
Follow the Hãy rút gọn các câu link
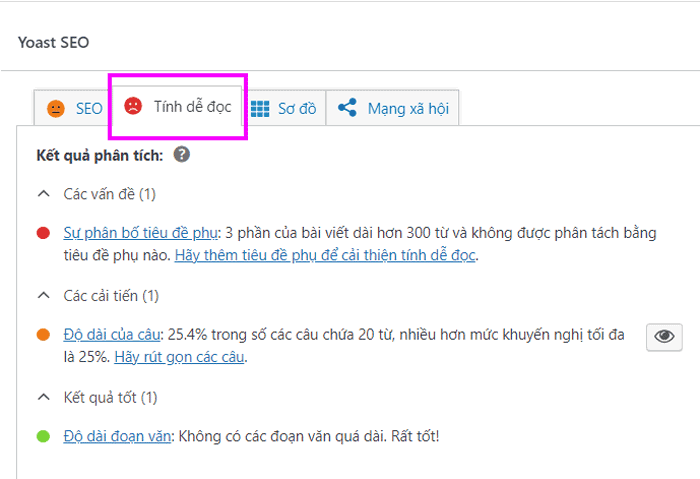pyautogui.click(x=179, y=357)
